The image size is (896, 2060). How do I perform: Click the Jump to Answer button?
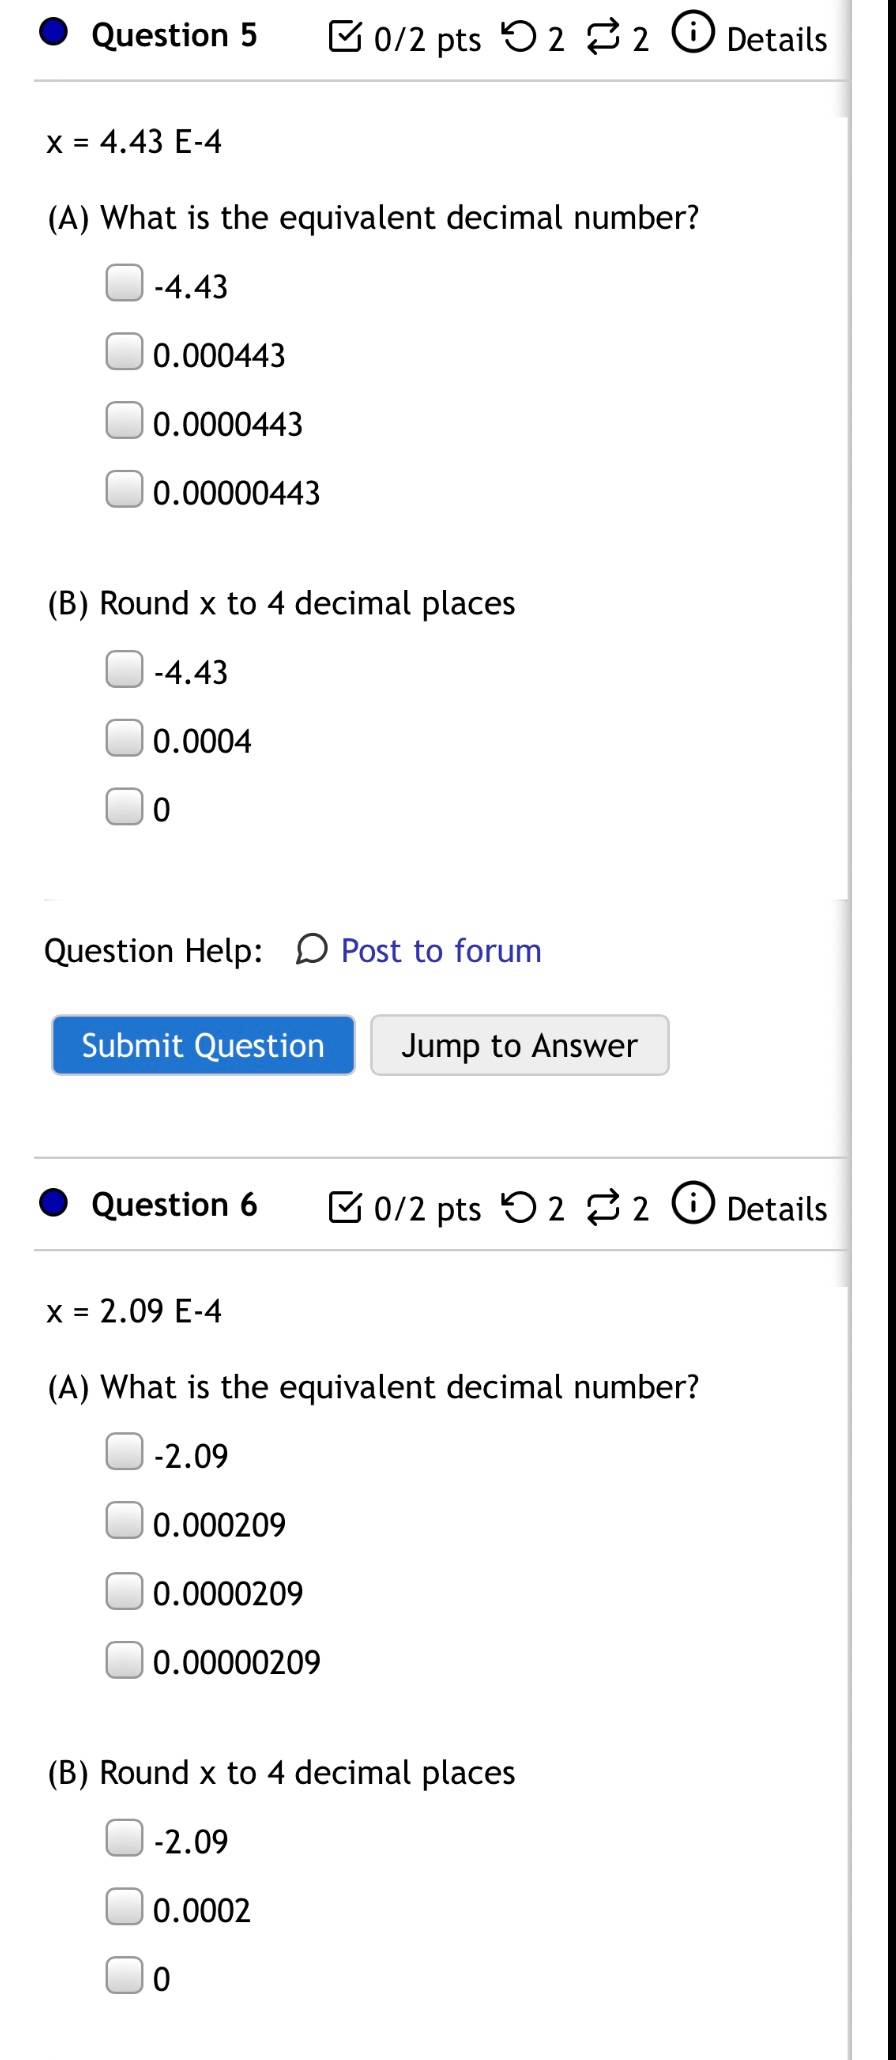519,1045
